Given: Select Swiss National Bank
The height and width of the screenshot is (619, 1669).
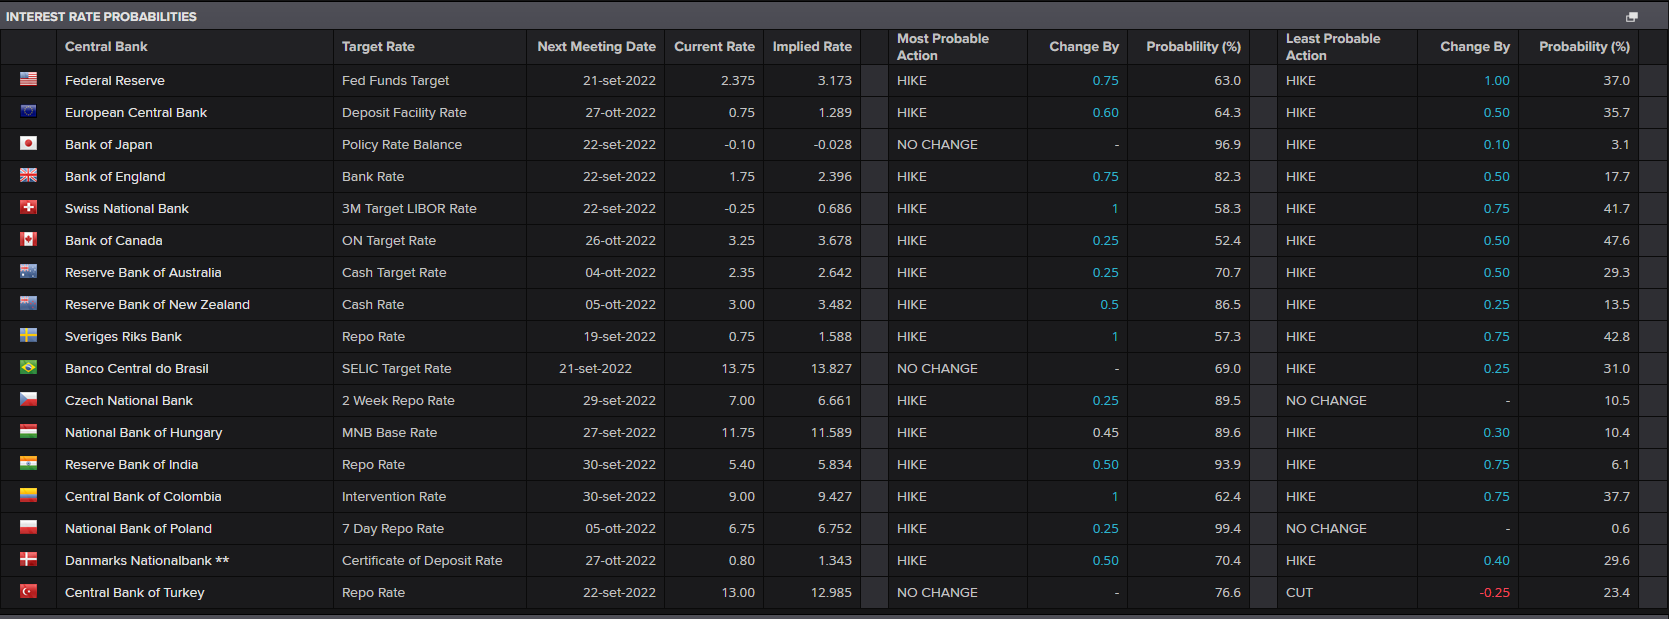Looking at the screenshot, I should point(127,209).
